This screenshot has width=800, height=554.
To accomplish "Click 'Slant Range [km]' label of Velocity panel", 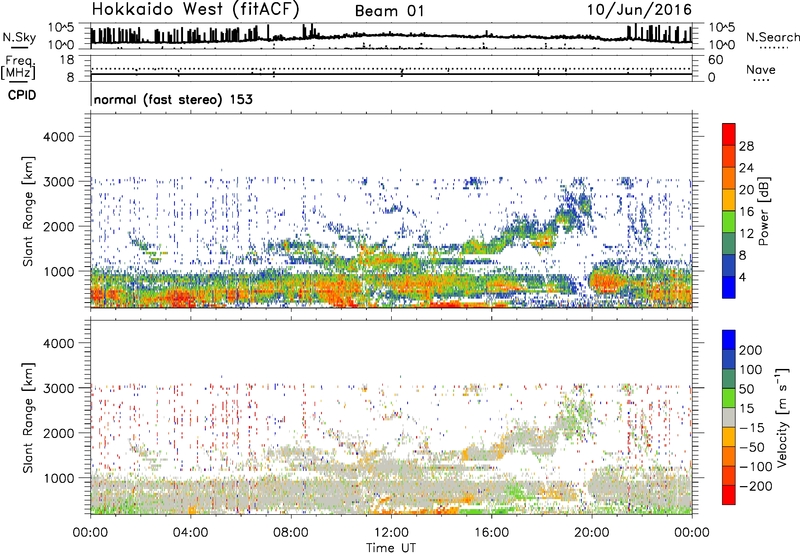I will tap(28, 417).
